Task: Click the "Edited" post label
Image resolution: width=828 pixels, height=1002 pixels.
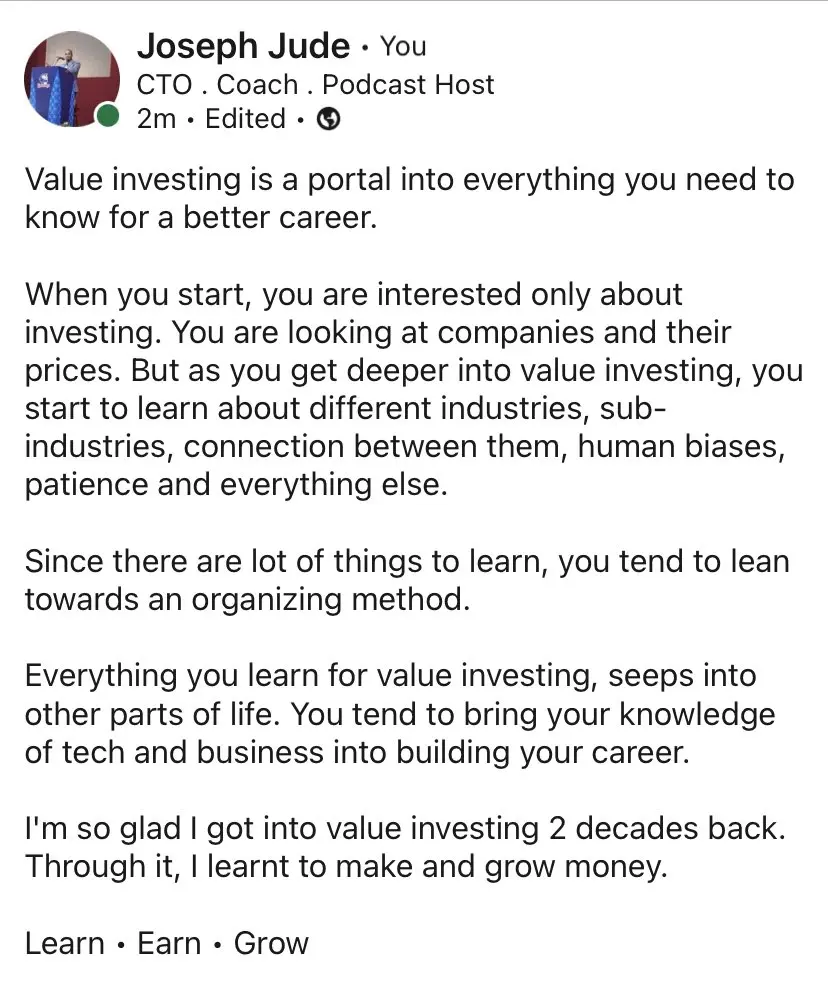Action: pos(245,119)
